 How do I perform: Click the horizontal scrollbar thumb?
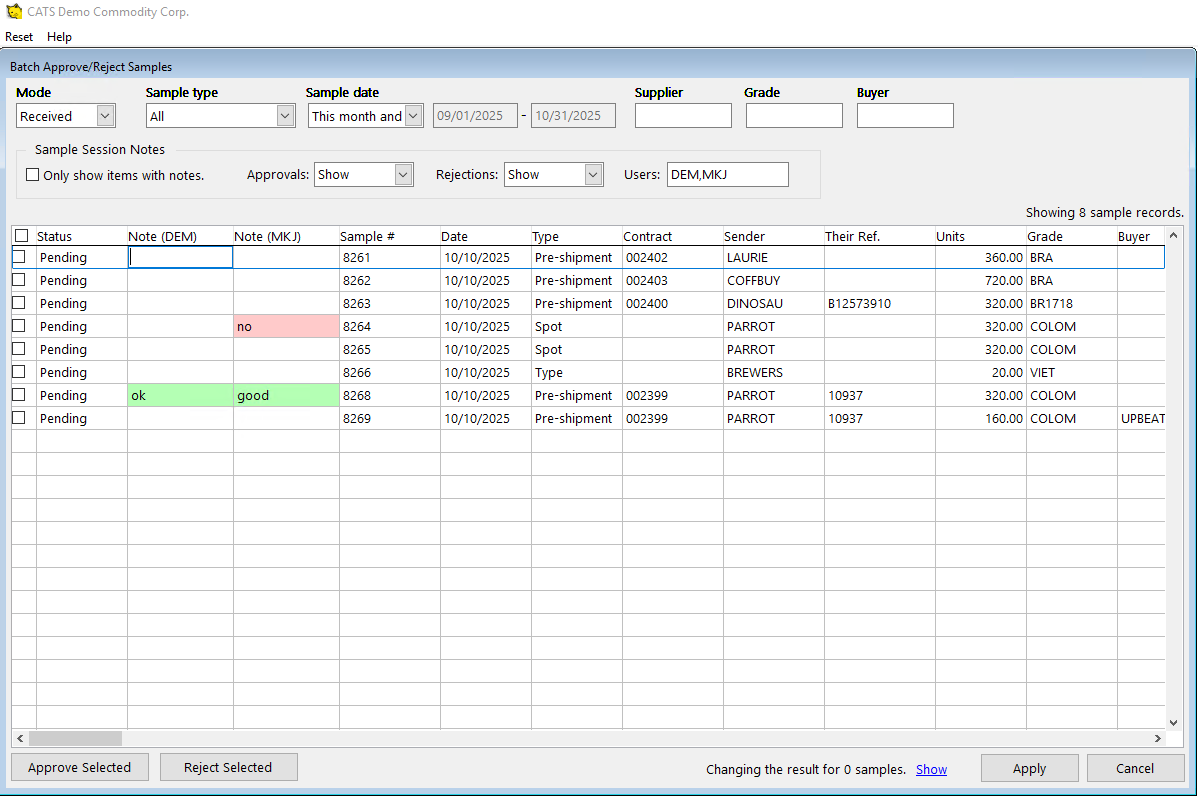[x=75, y=739]
